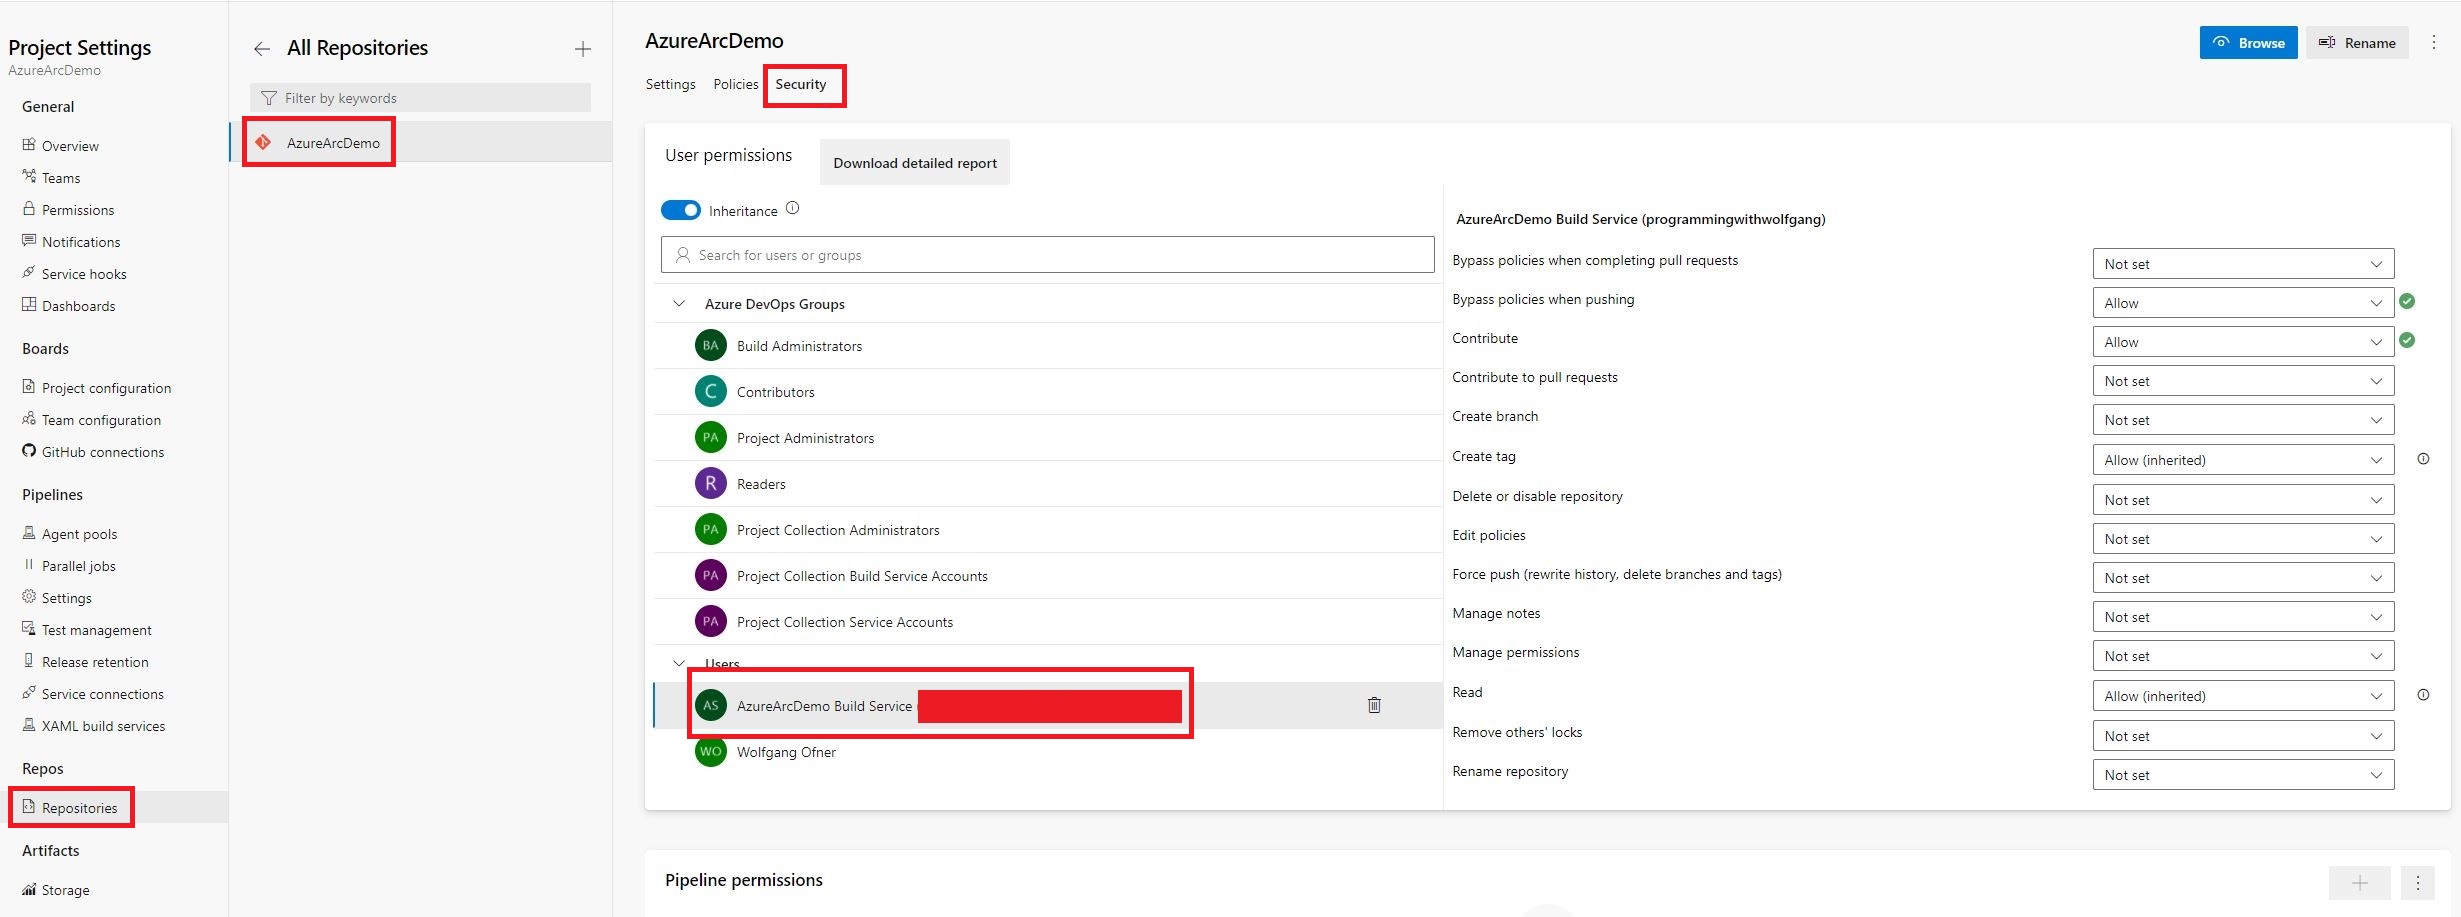Collapse the Users section

click(679, 663)
